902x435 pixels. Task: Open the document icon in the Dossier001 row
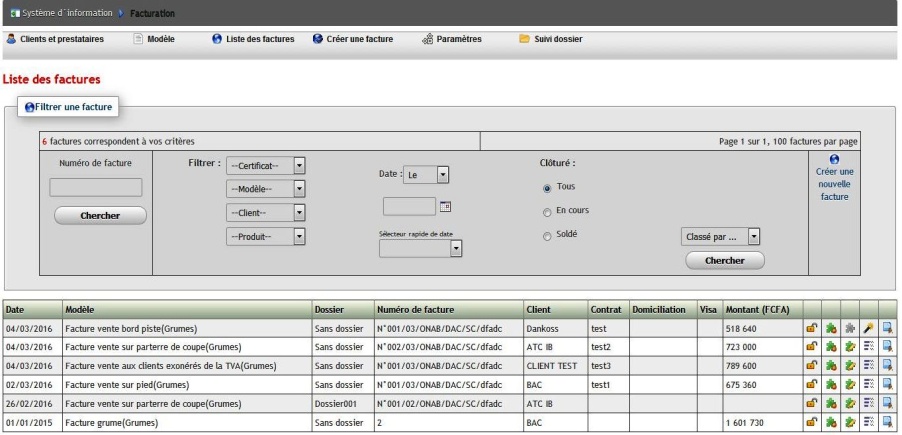pos(888,404)
